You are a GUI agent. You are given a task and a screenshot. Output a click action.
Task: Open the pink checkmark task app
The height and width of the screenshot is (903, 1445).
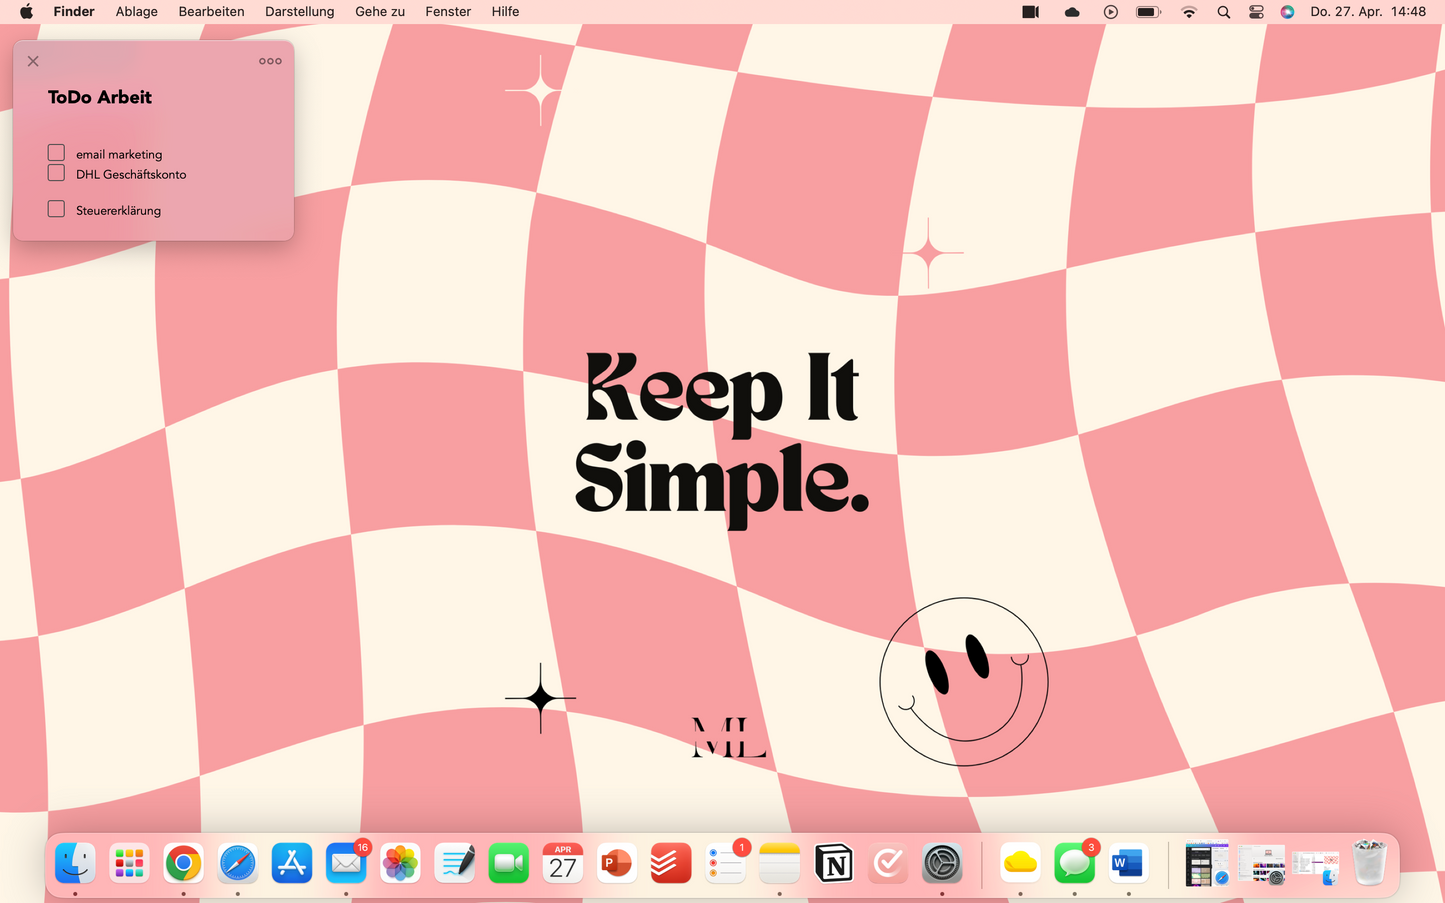pyautogui.click(x=888, y=863)
